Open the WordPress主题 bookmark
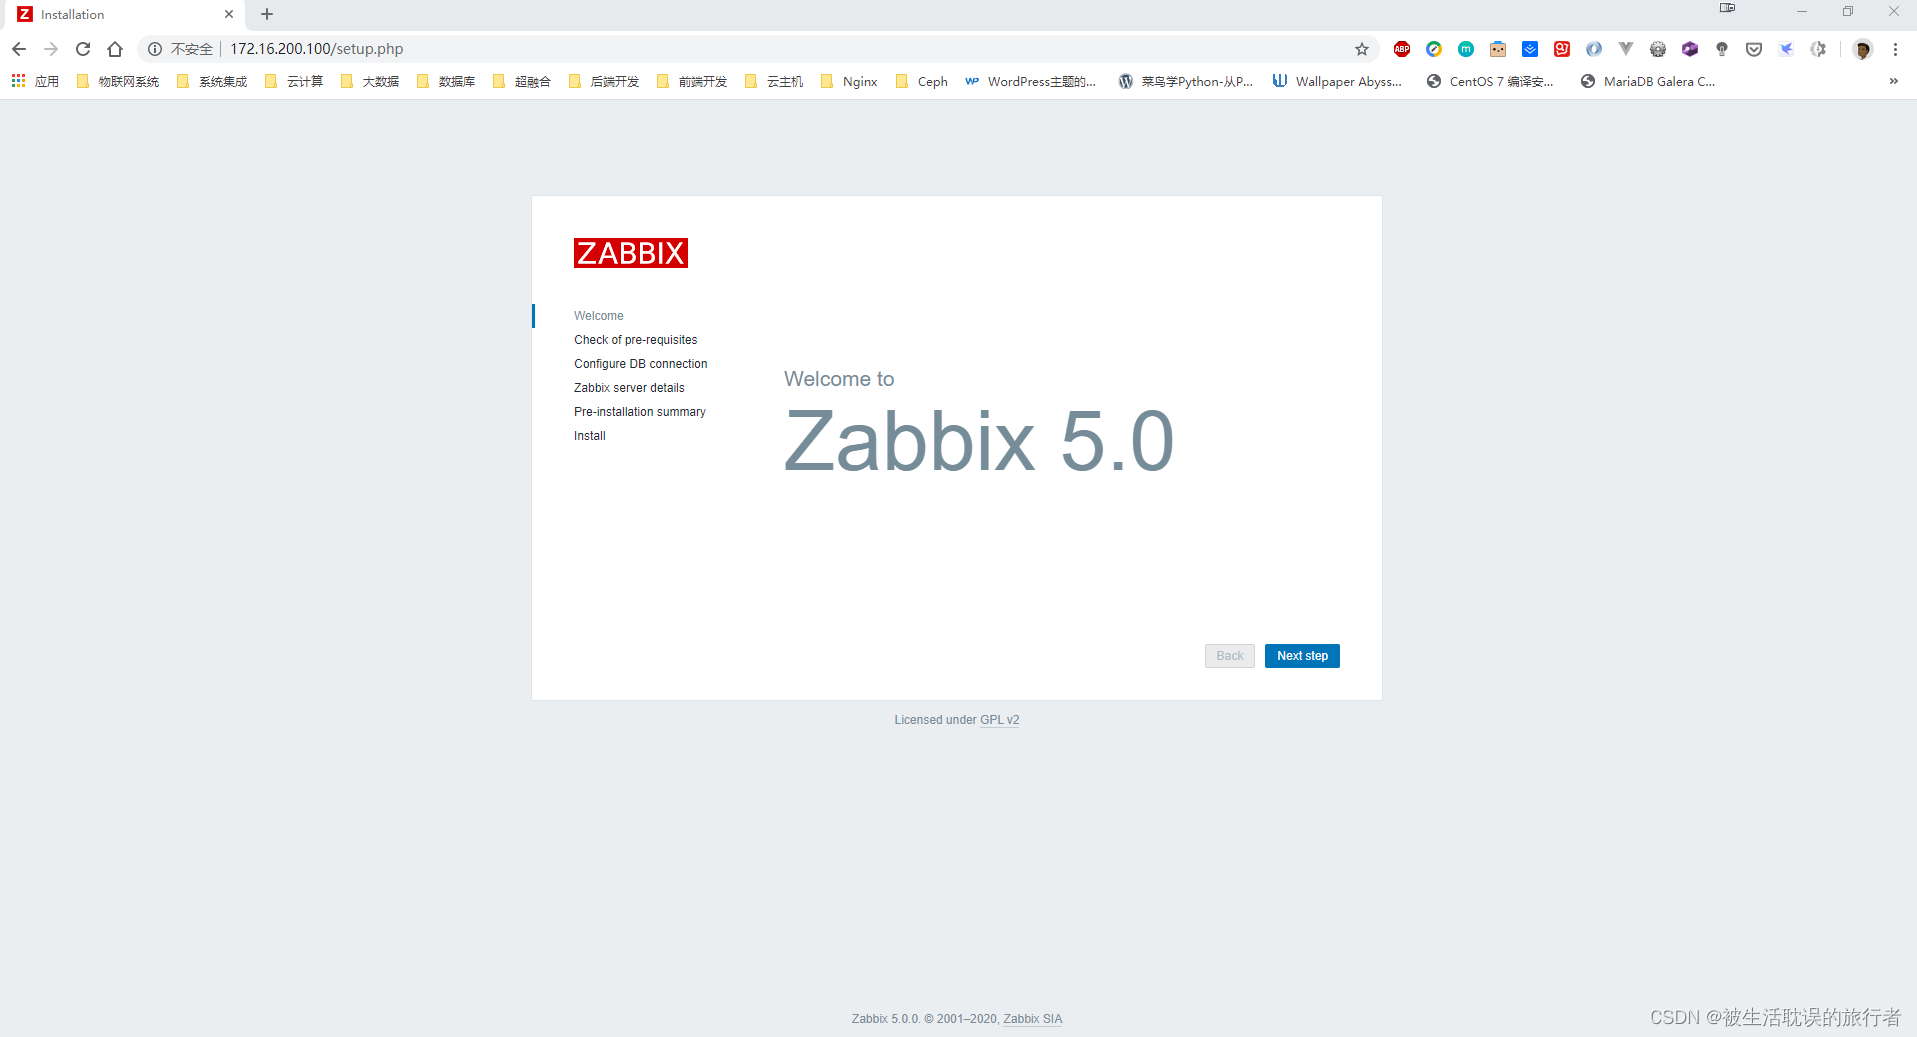1917x1037 pixels. [x=1030, y=81]
